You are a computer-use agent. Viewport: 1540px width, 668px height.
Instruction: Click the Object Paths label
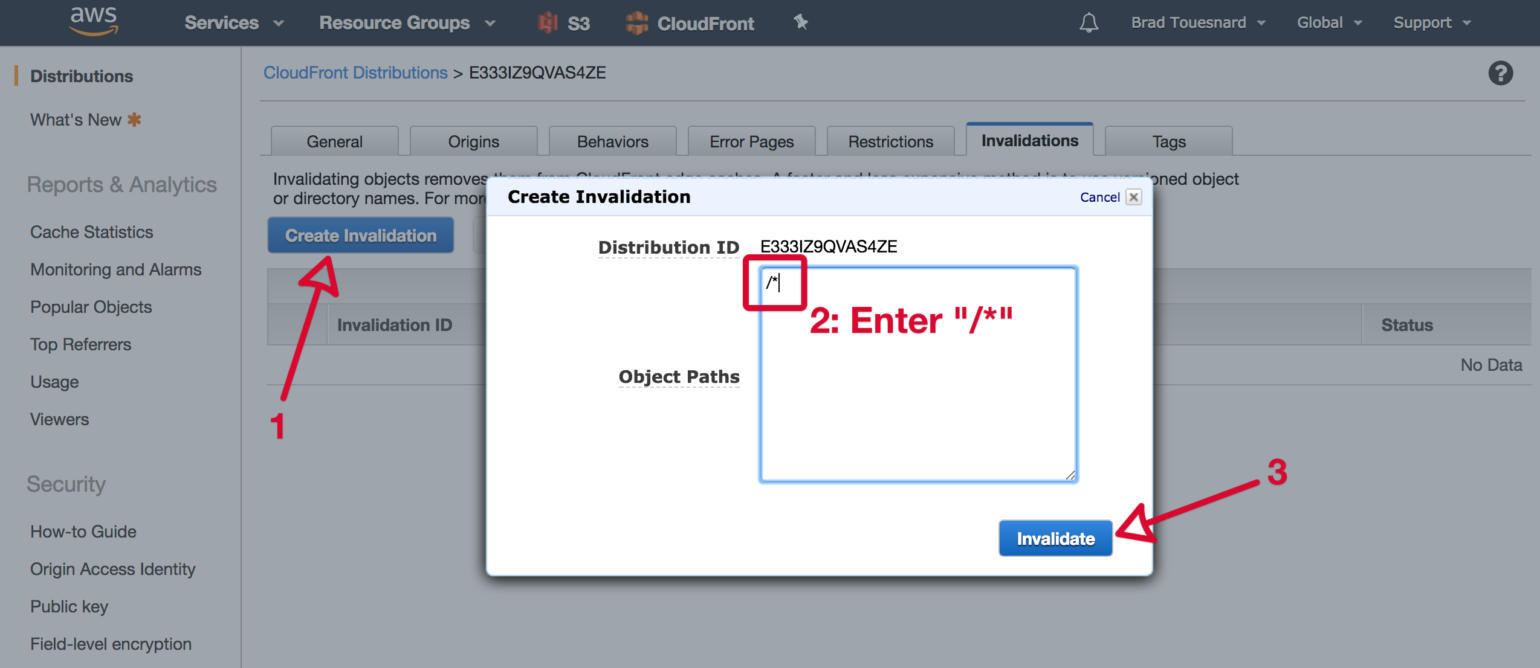click(x=679, y=377)
